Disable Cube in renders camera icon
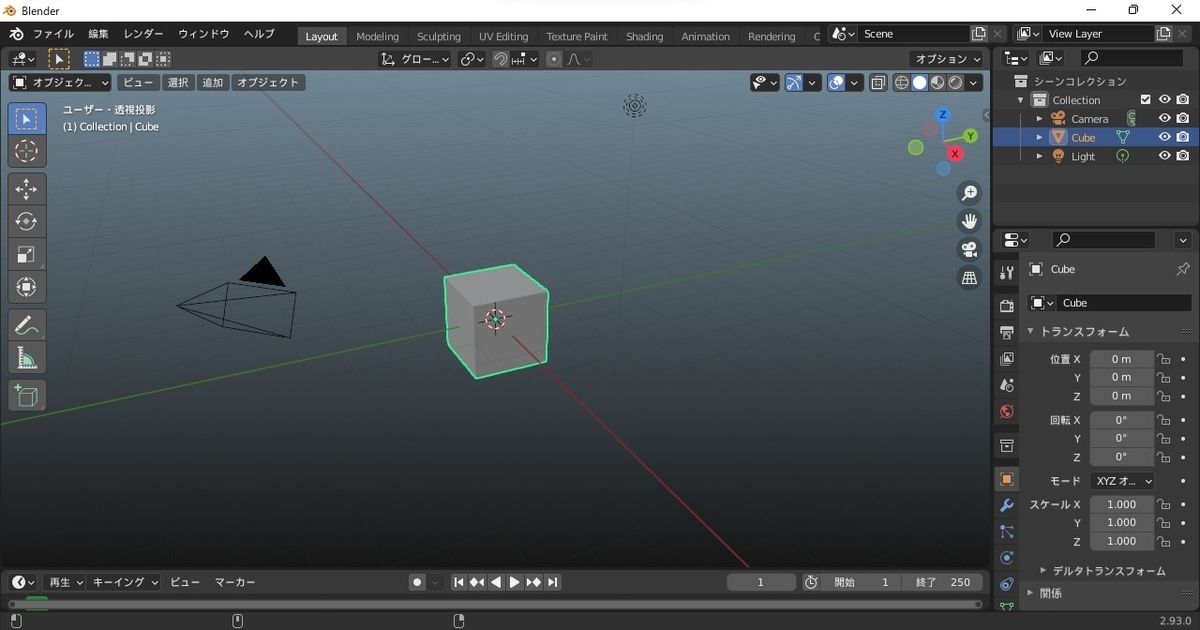The width and height of the screenshot is (1200, 630). (1183, 137)
